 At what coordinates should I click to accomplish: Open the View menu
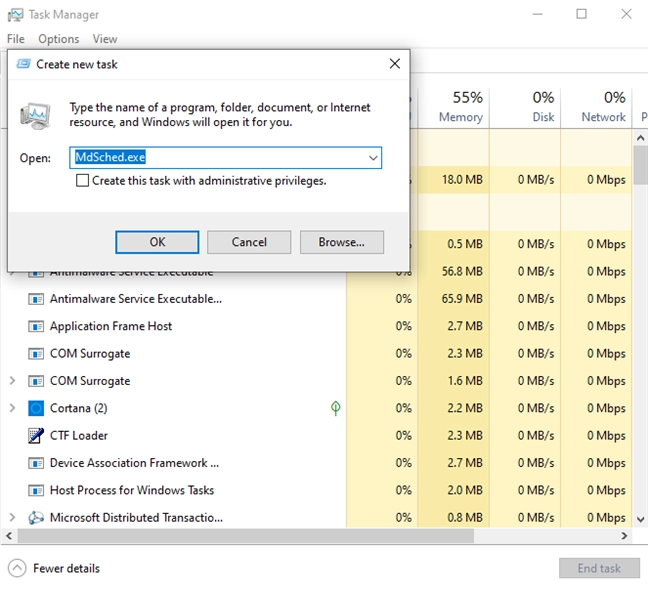click(105, 39)
